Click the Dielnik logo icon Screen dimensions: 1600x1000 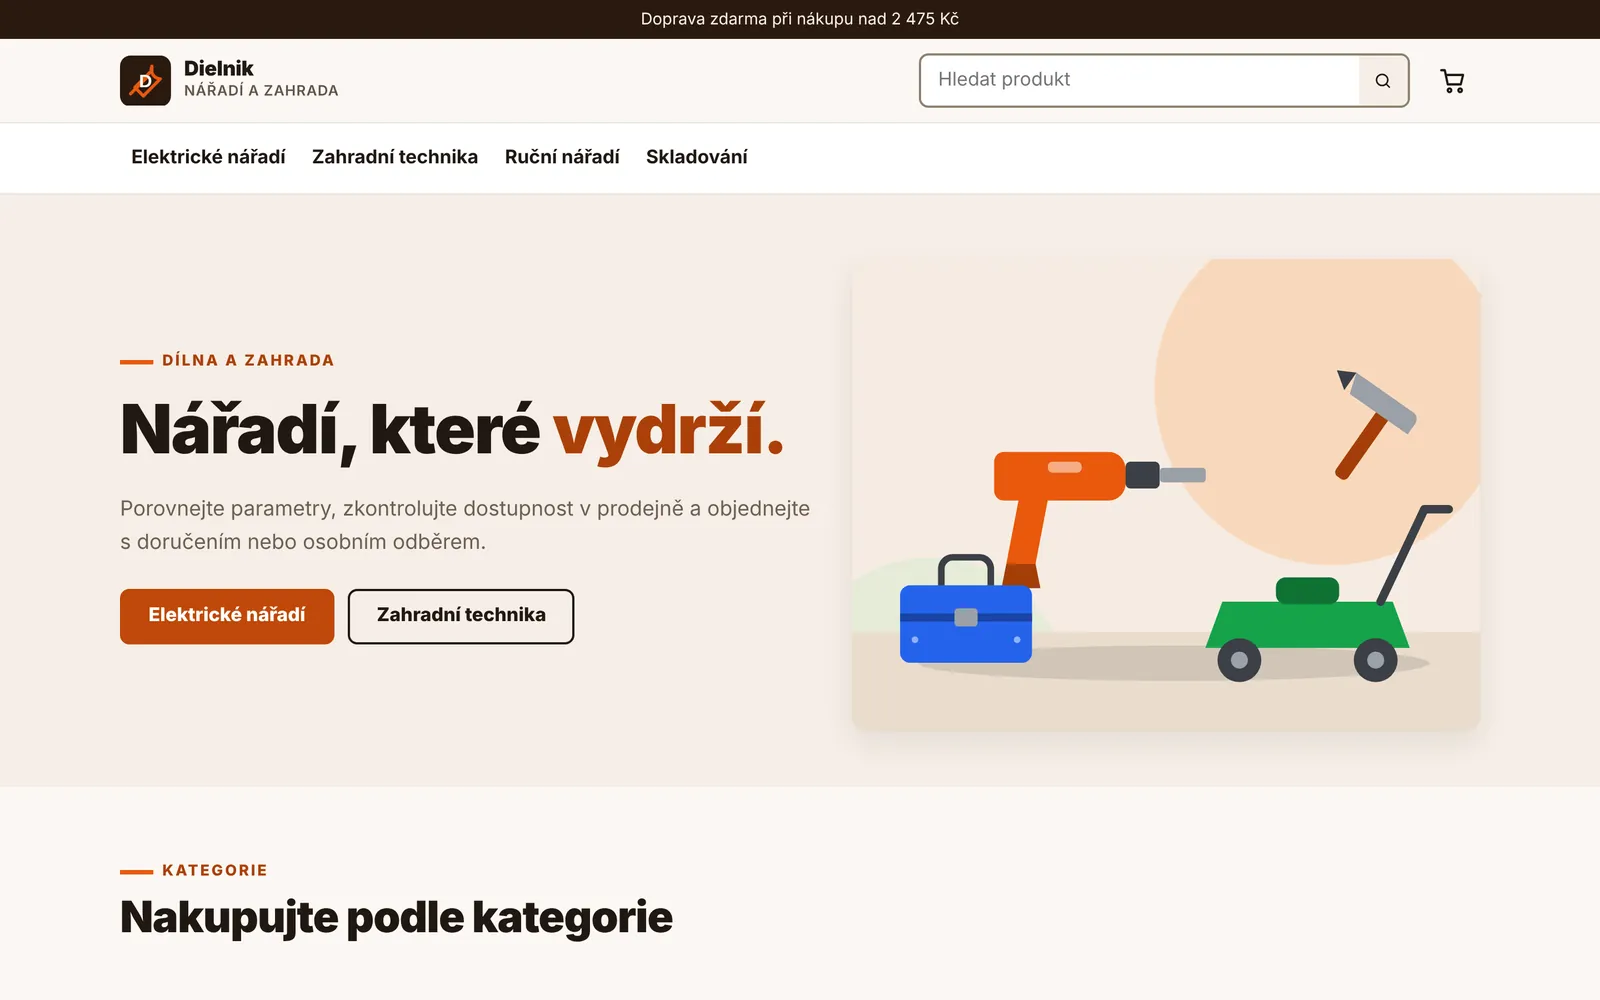click(x=145, y=80)
